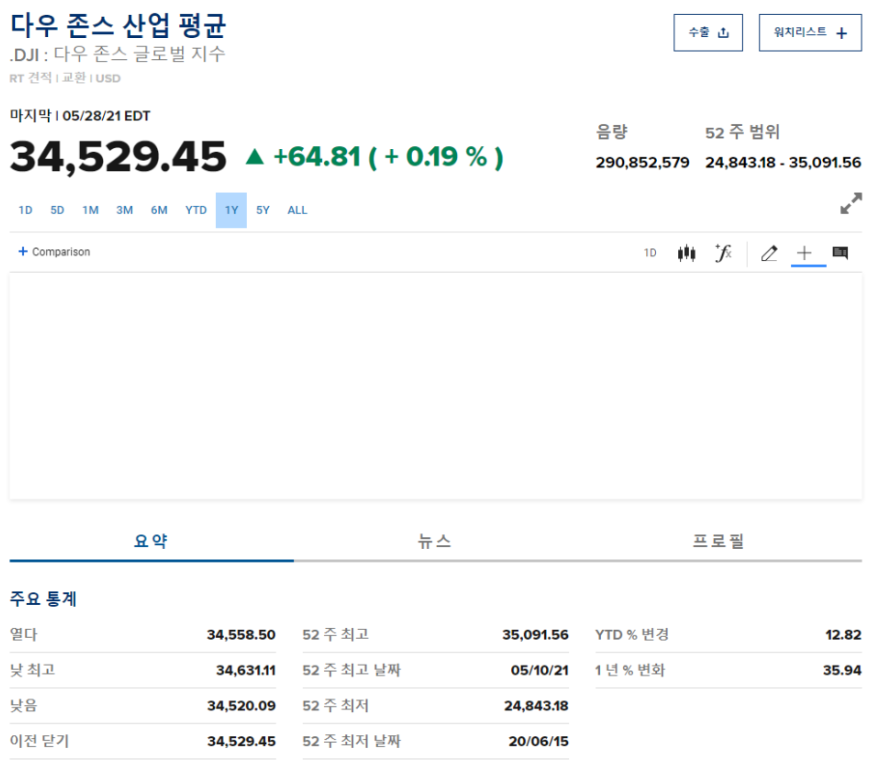Toggle chart events flag icon
869x767 pixels.
click(x=840, y=253)
